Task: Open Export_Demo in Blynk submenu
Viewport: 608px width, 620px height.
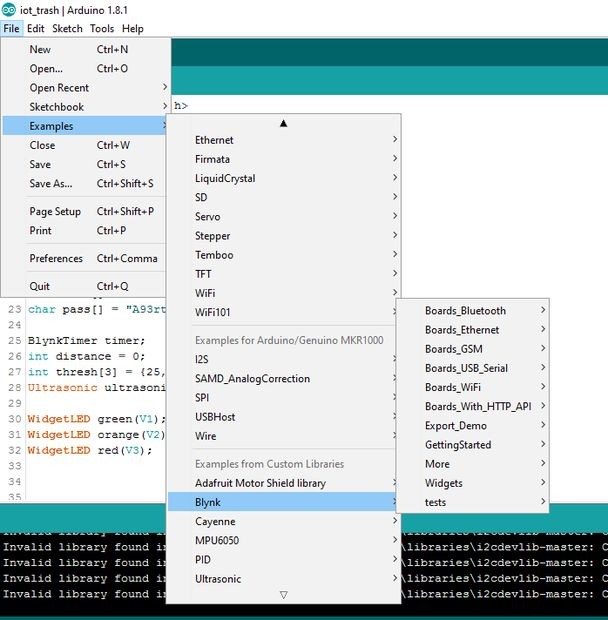Action: [473, 425]
